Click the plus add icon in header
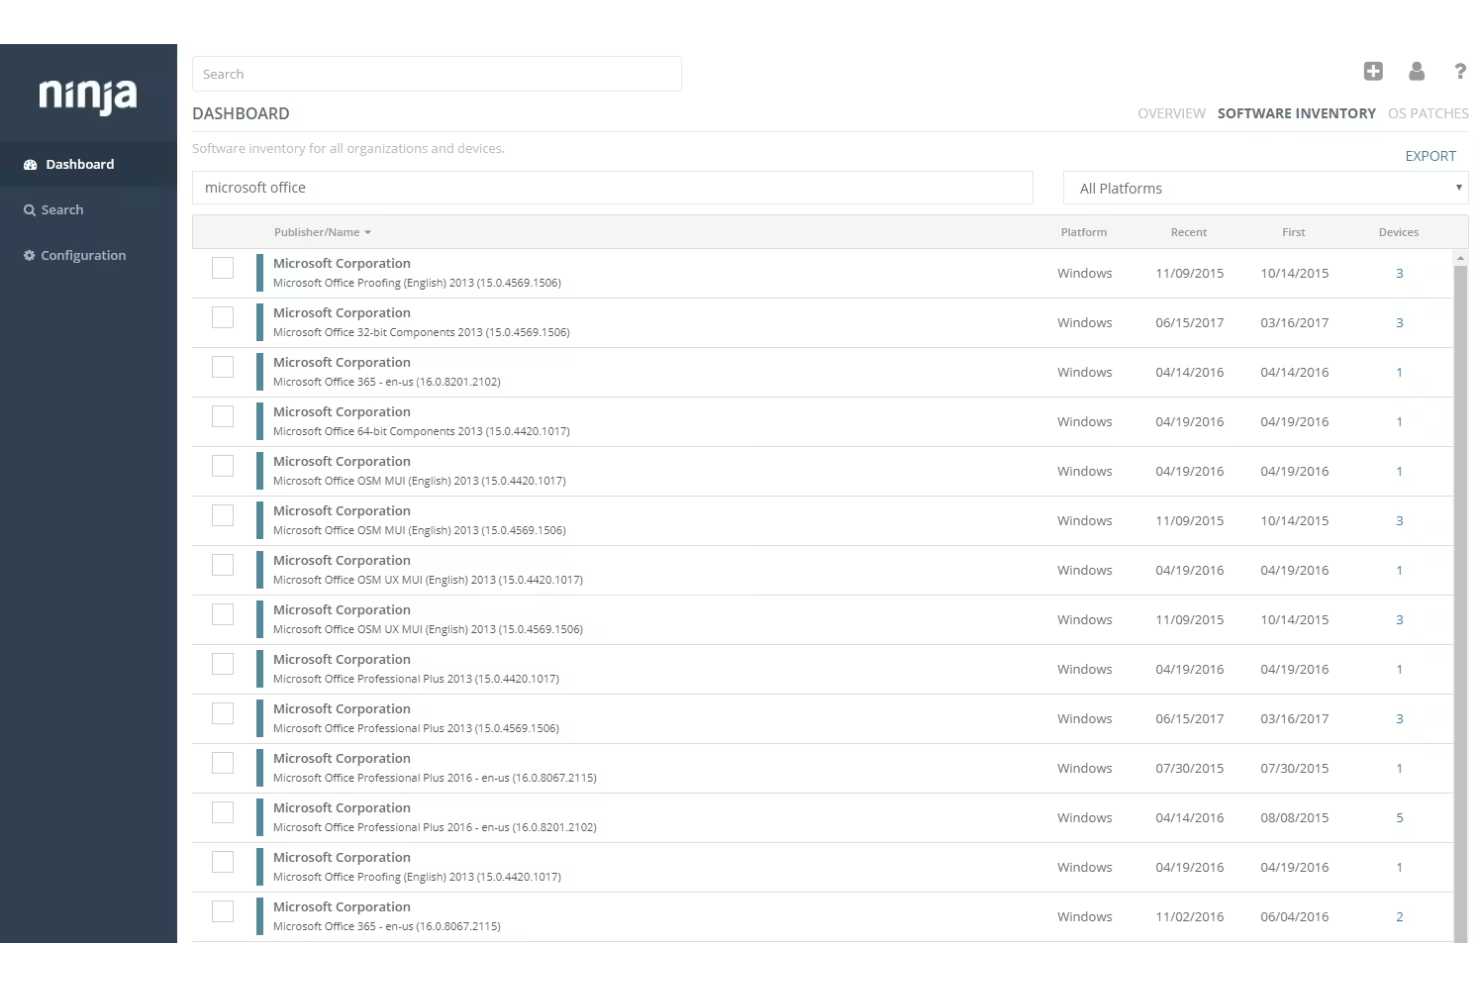Viewport: 1480px width, 987px height. tap(1373, 71)
